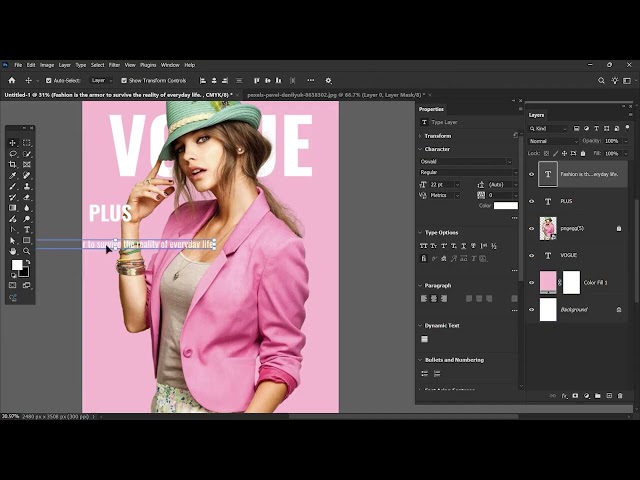Click the All Caps type option
This screenshot has width=640, height=480.
coord(424,246)
